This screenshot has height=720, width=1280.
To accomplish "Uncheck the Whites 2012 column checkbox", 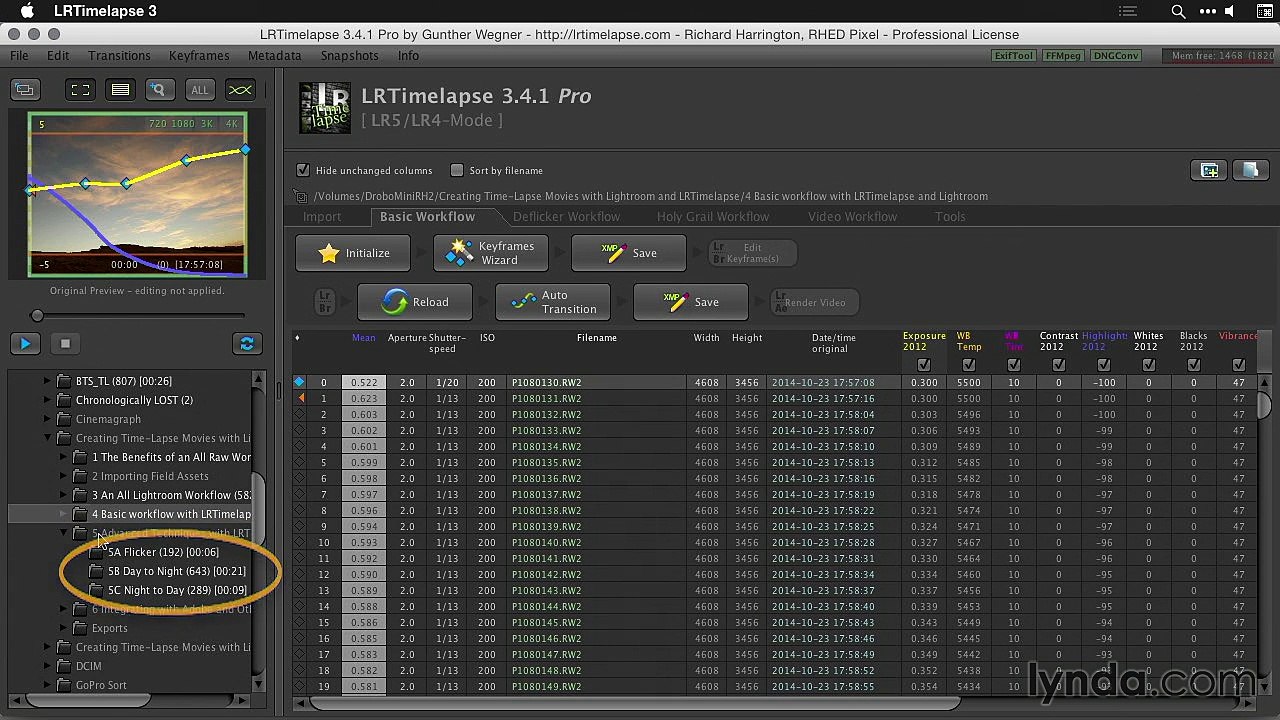I will pyautogui.click(x=1148, y=365).
